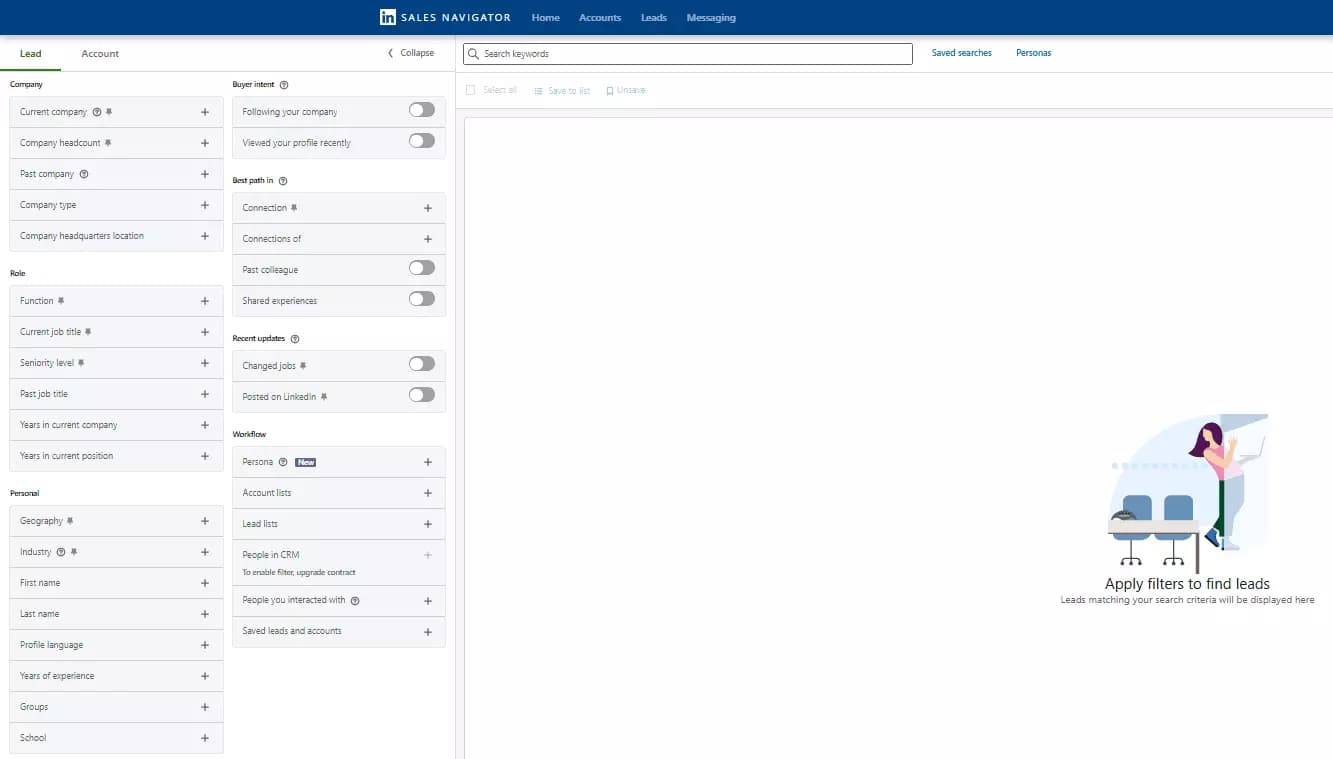Turn on the Changed jobs toggle
The image size is (1333, 759).
pos(421,364)
